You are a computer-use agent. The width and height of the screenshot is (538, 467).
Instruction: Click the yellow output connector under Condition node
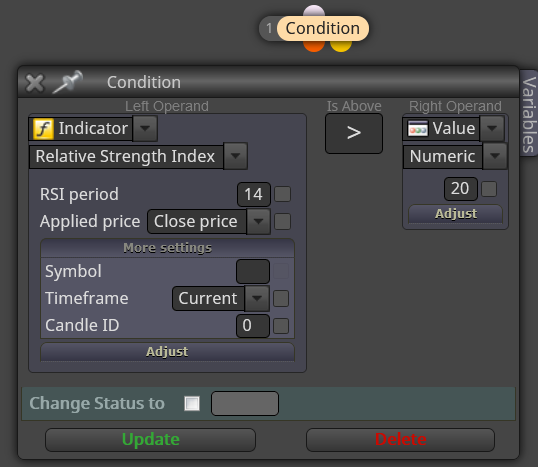pyautogui.click(x=341, y=46)
